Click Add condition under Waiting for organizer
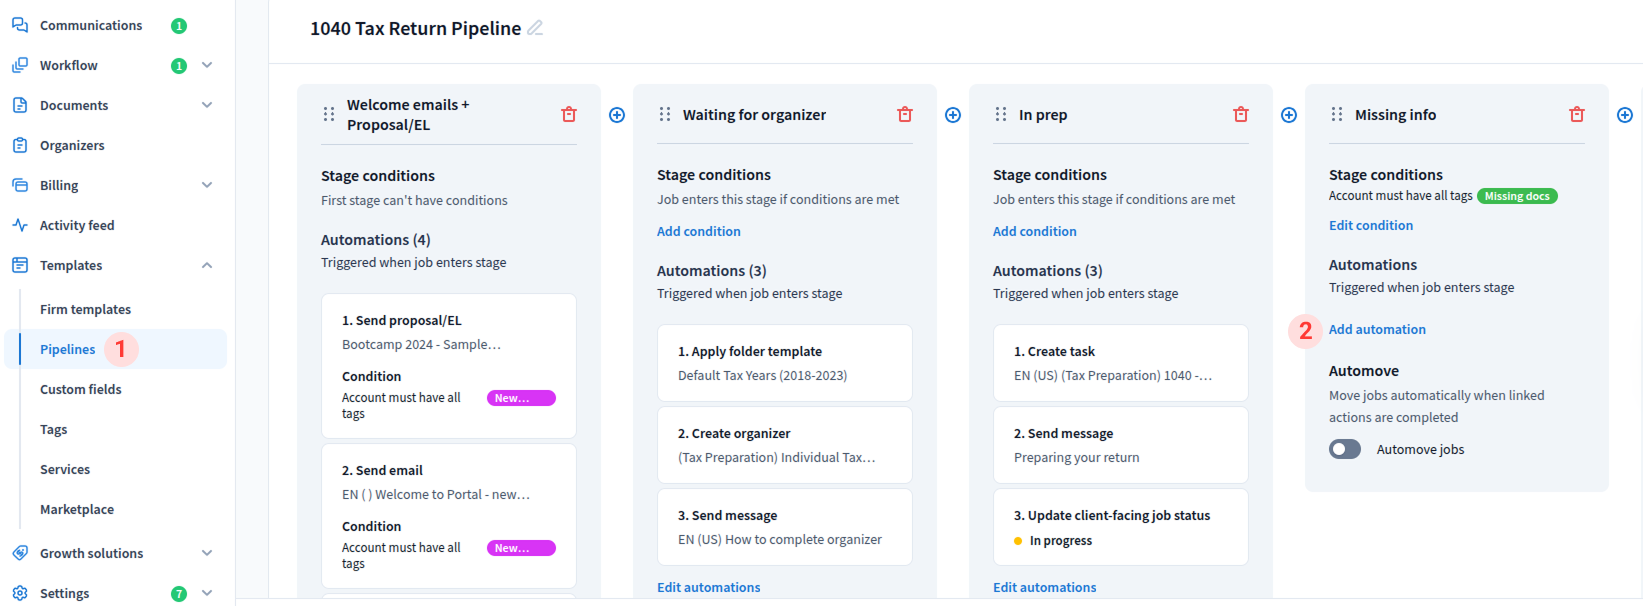1643x606 pixels. [699, 231]
